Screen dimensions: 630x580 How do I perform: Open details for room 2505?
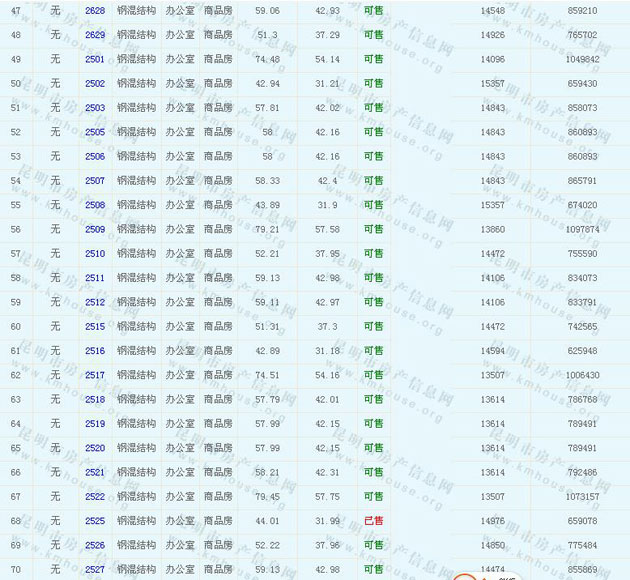tap(95, 132)
